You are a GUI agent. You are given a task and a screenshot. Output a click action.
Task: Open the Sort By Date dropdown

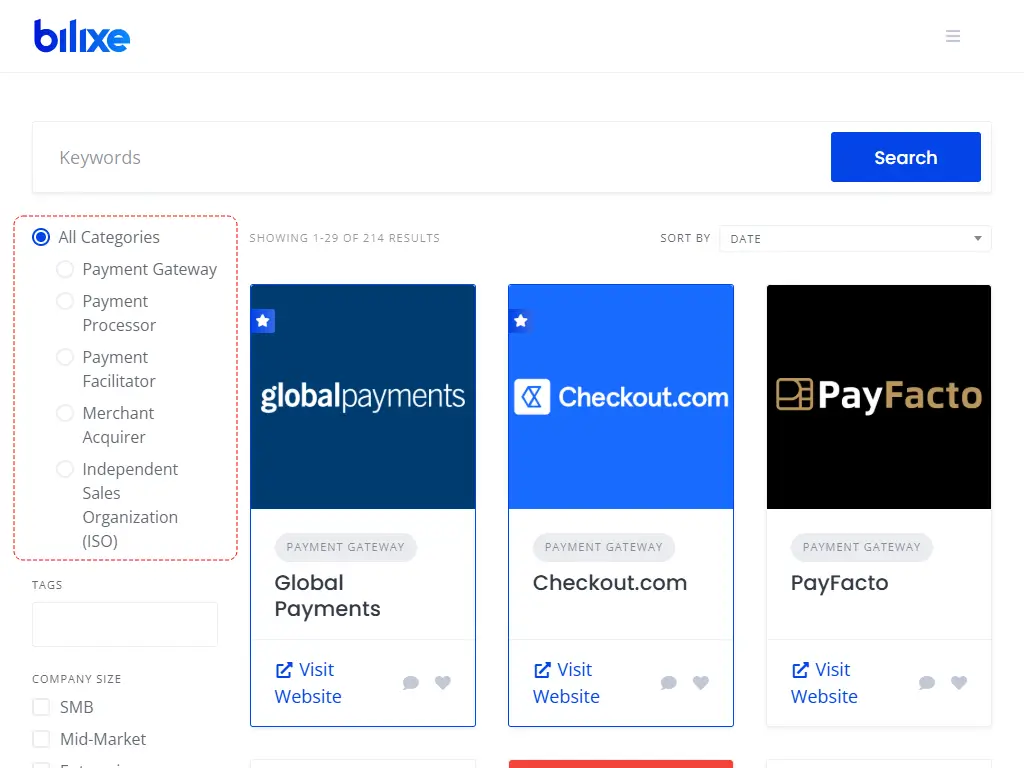(855, 238)
